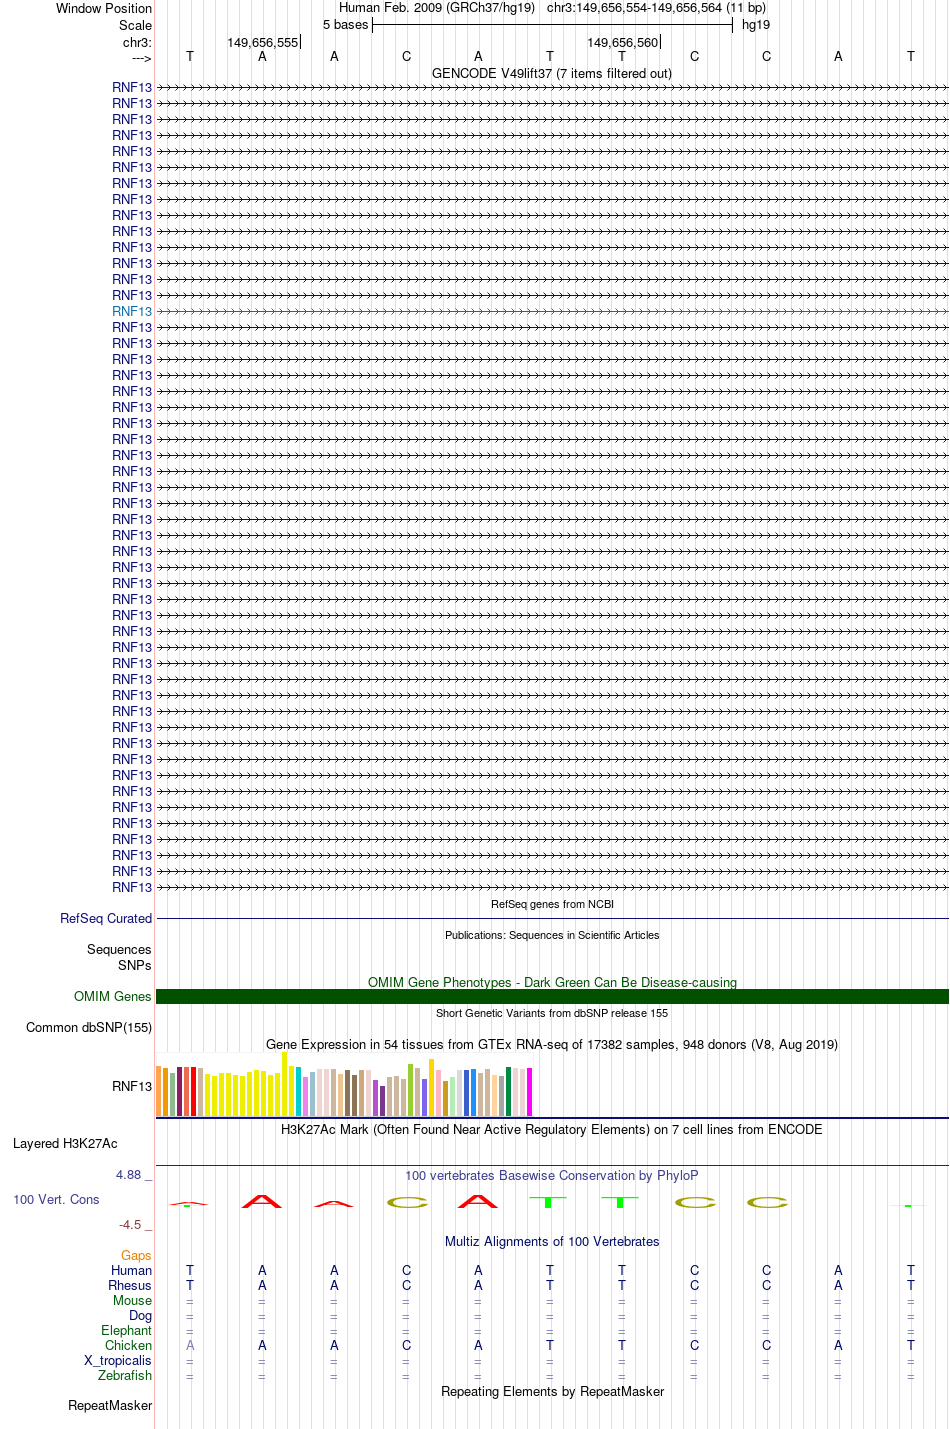Click the 'RefSeq genes from NCBI' title

pos(552,904)
